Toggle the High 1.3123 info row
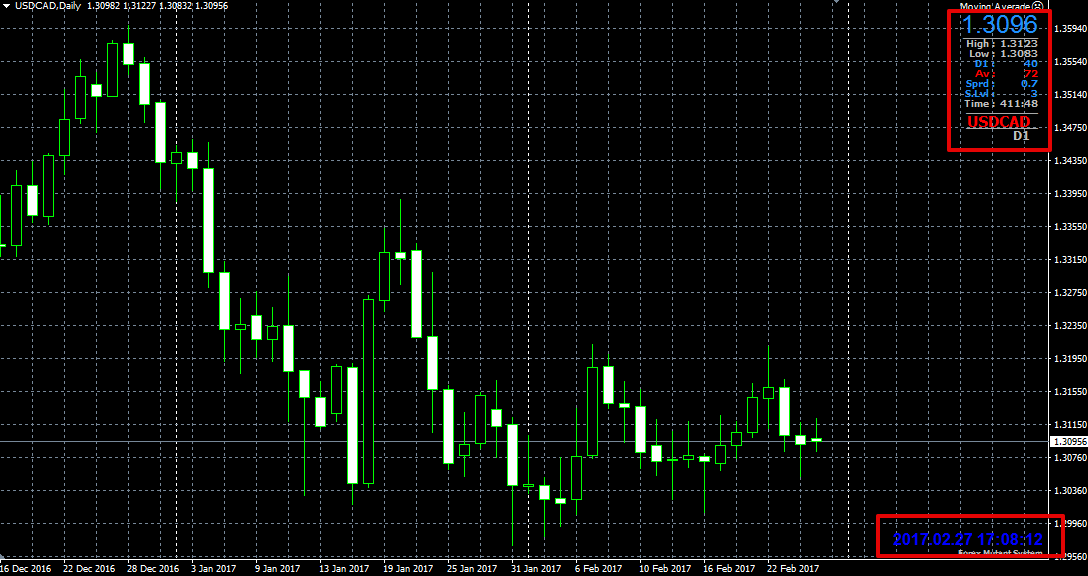The image size is (1088, 576). click(x=1000, y=44)
